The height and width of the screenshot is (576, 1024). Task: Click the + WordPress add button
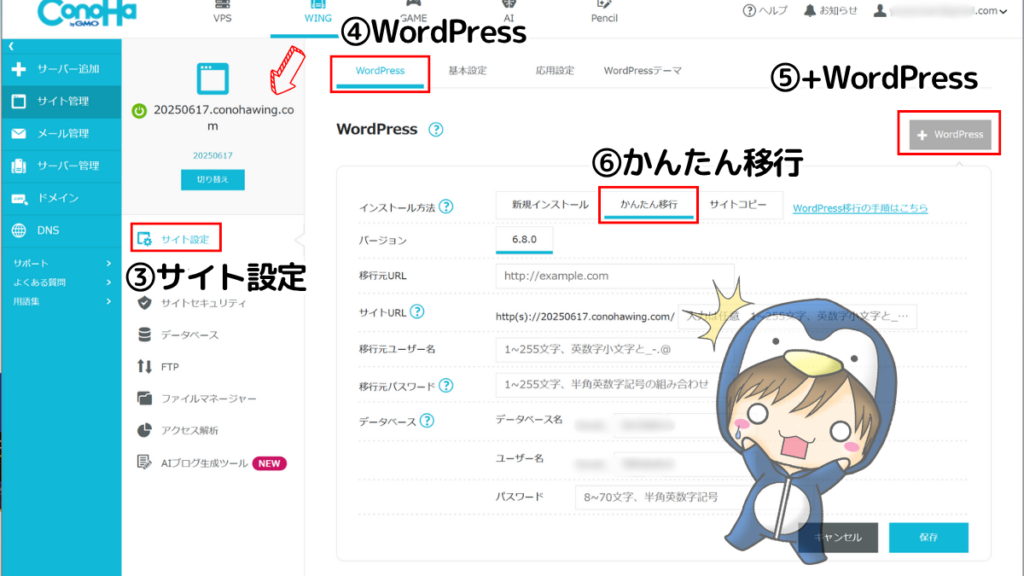[x=950, y=135]
